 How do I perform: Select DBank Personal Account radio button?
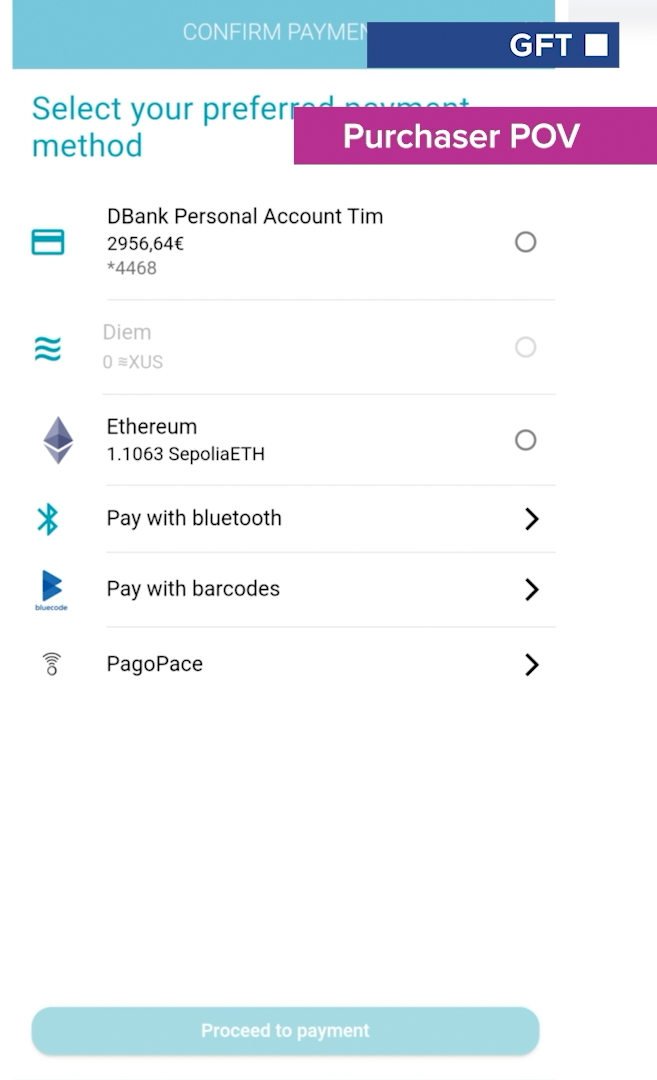coord(525,242)
